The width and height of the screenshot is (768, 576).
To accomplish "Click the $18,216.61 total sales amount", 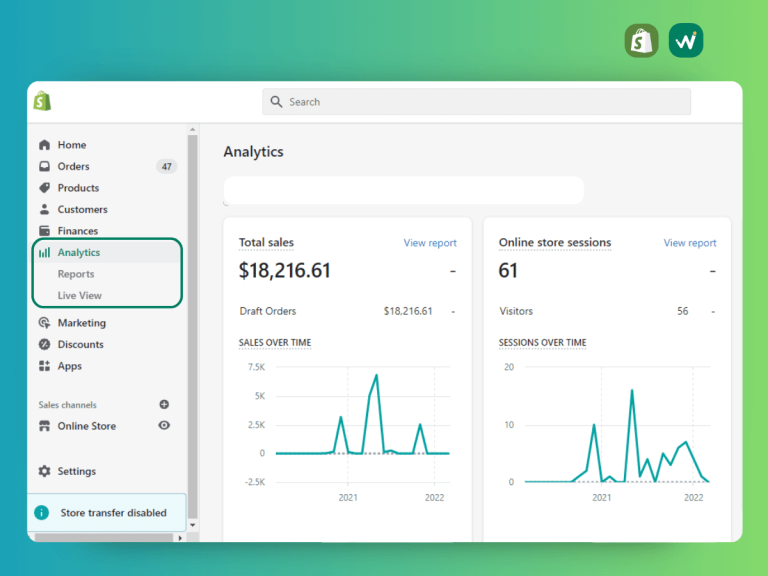I will pyautogui.click(x=285, y=270).
